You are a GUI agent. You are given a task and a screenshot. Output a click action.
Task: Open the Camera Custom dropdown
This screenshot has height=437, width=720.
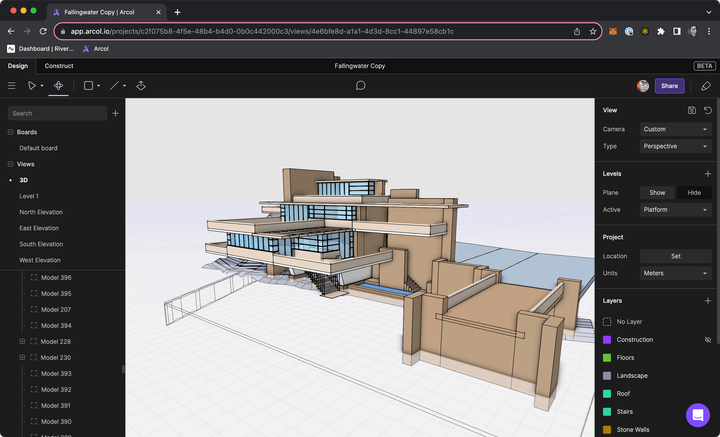(675, 129)
